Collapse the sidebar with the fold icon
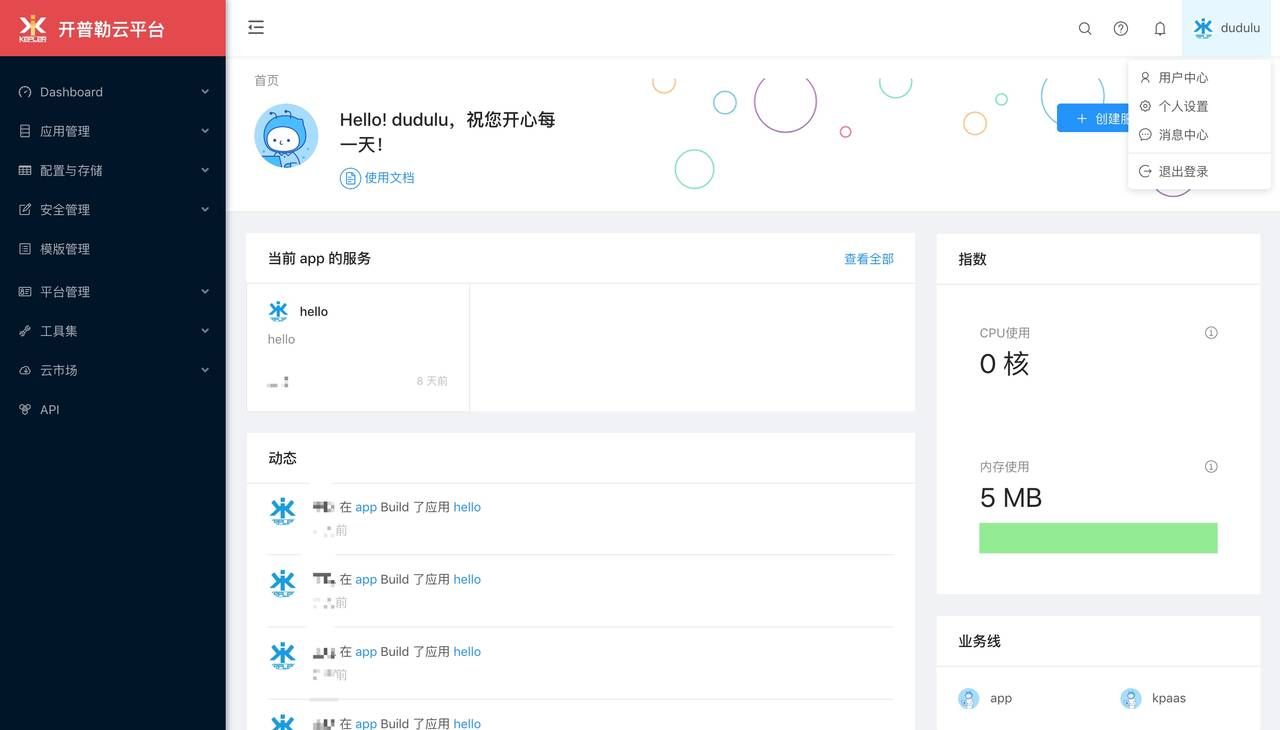Viewport: 1280px width, 730px height. (256, 28)
